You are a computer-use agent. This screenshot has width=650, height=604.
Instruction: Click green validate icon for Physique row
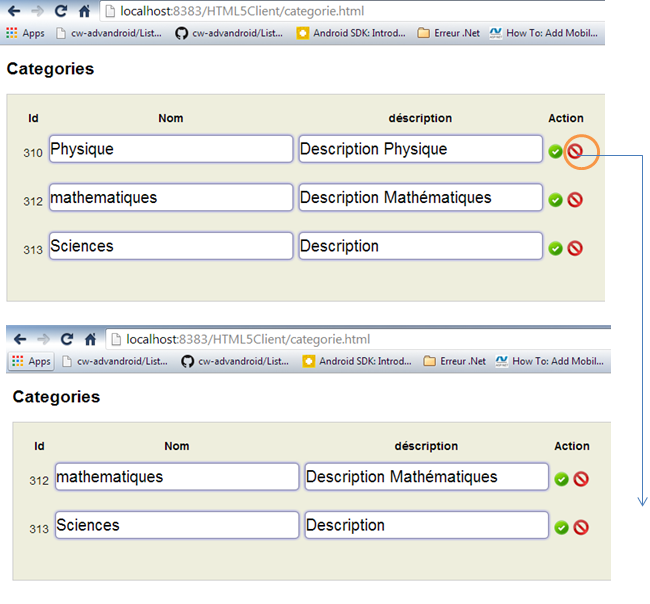pyautogui.click(x=555, y=151)
